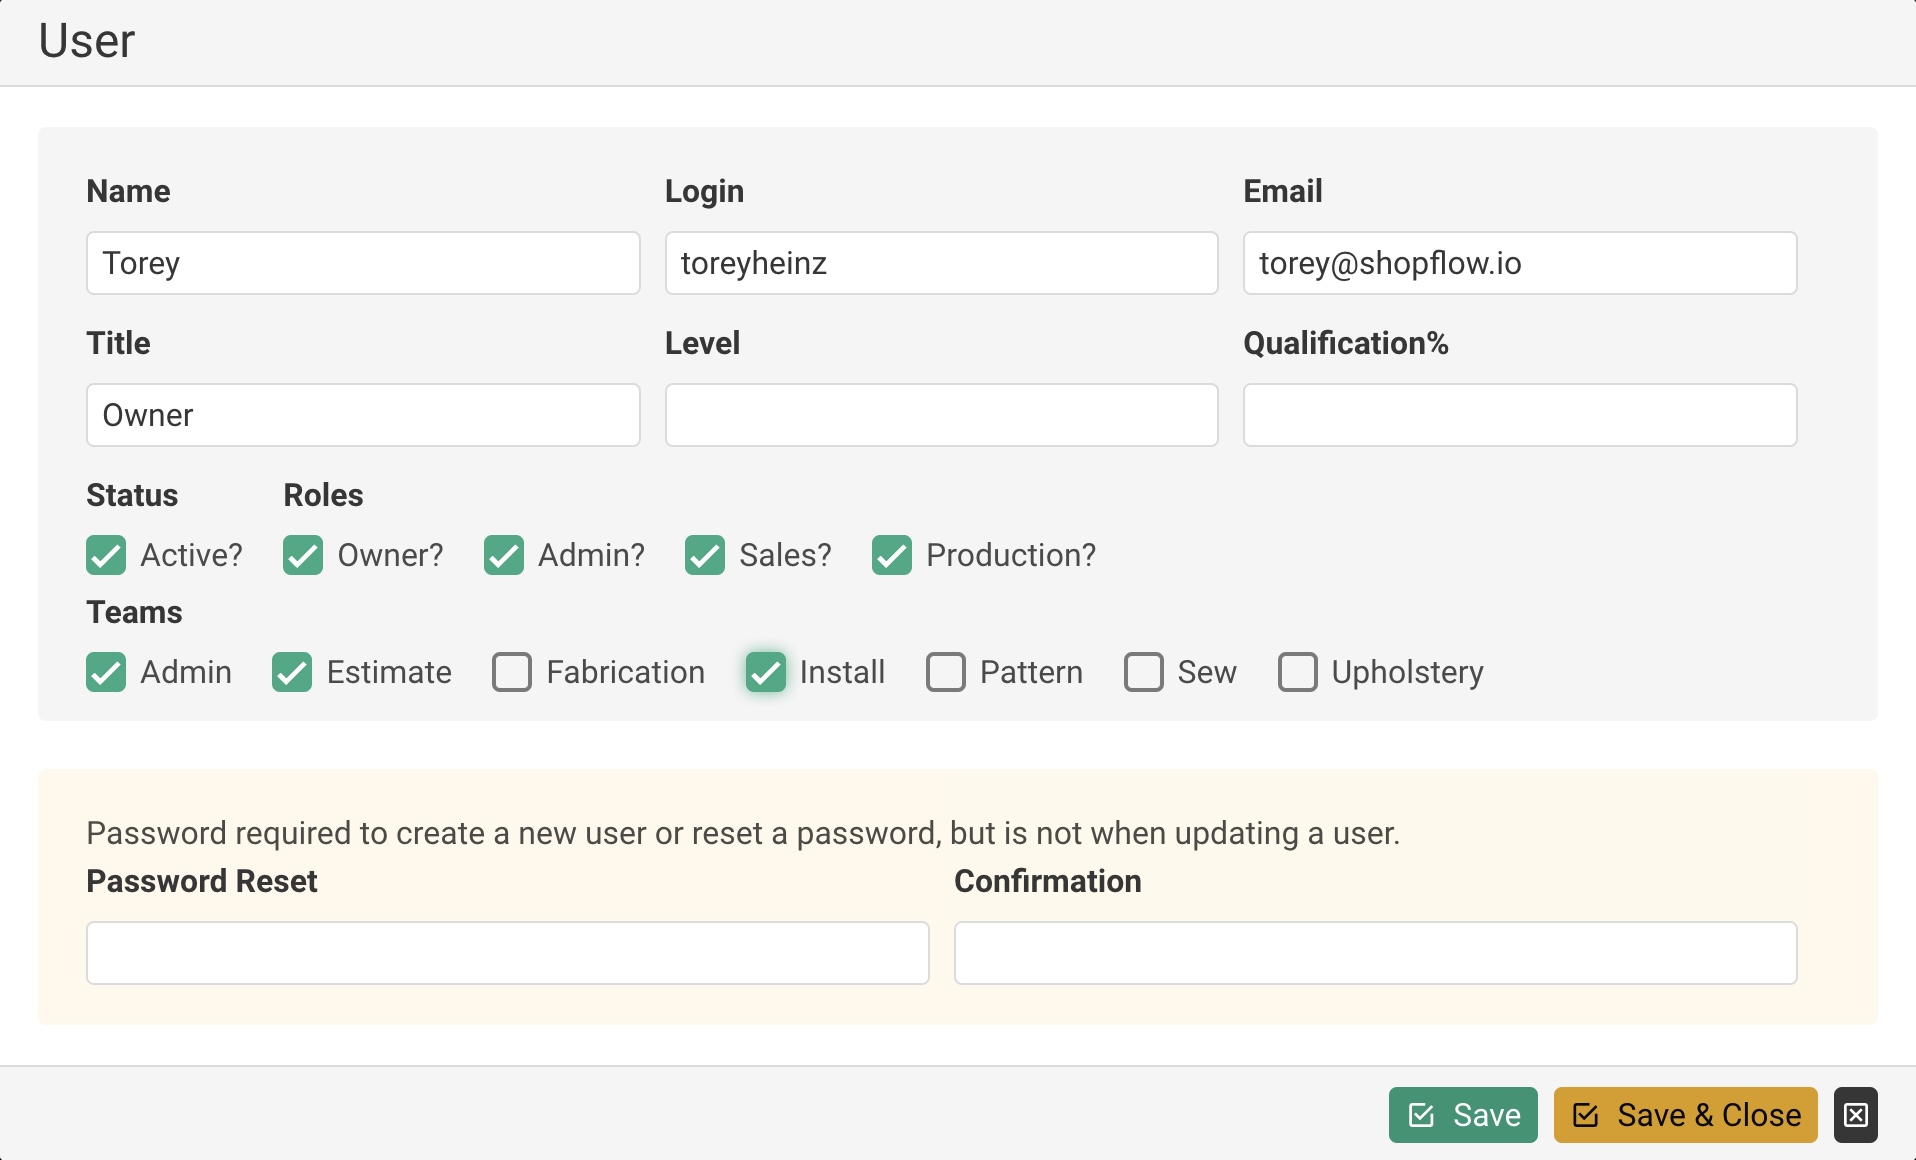
Task: Check the Upholstery team checkbox
Action: (1298, 672)
